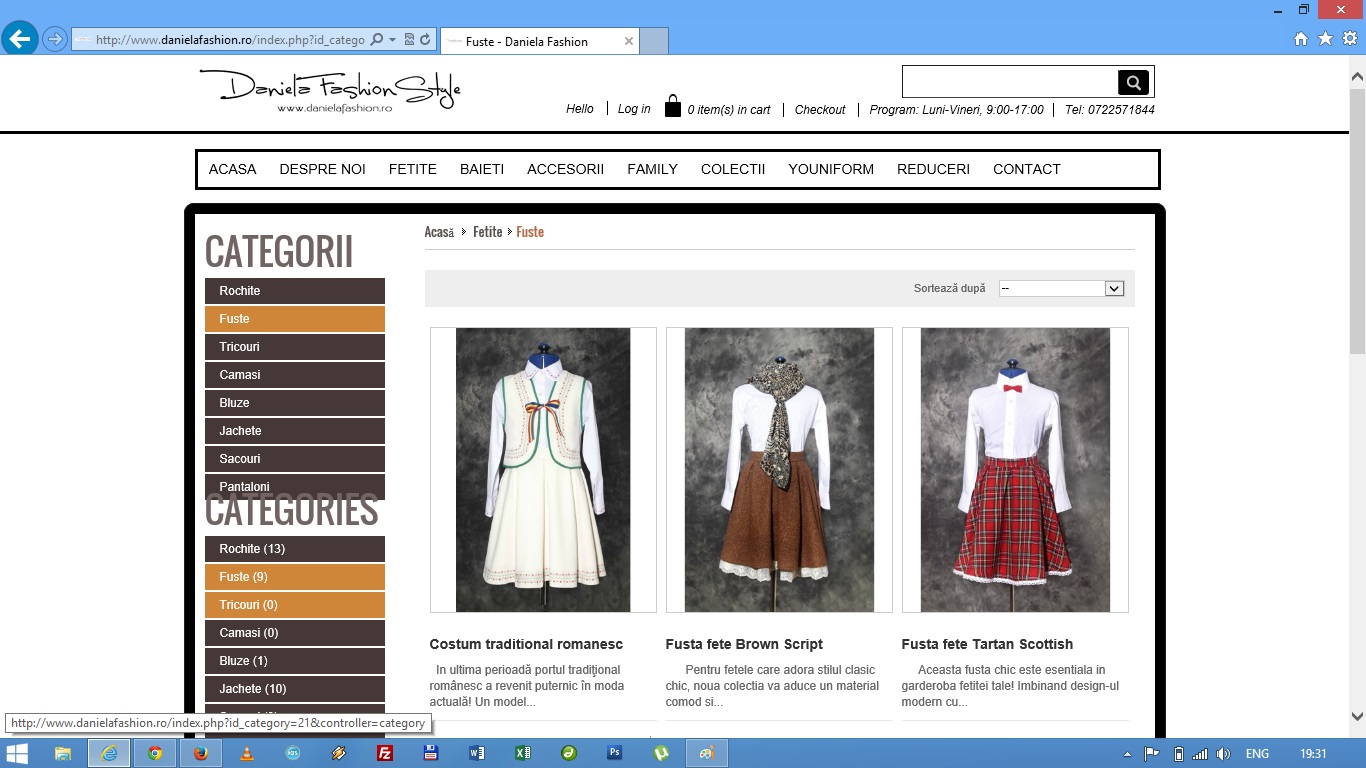Open the Fusta fete Tartan Scottish image

(1015, 470)
